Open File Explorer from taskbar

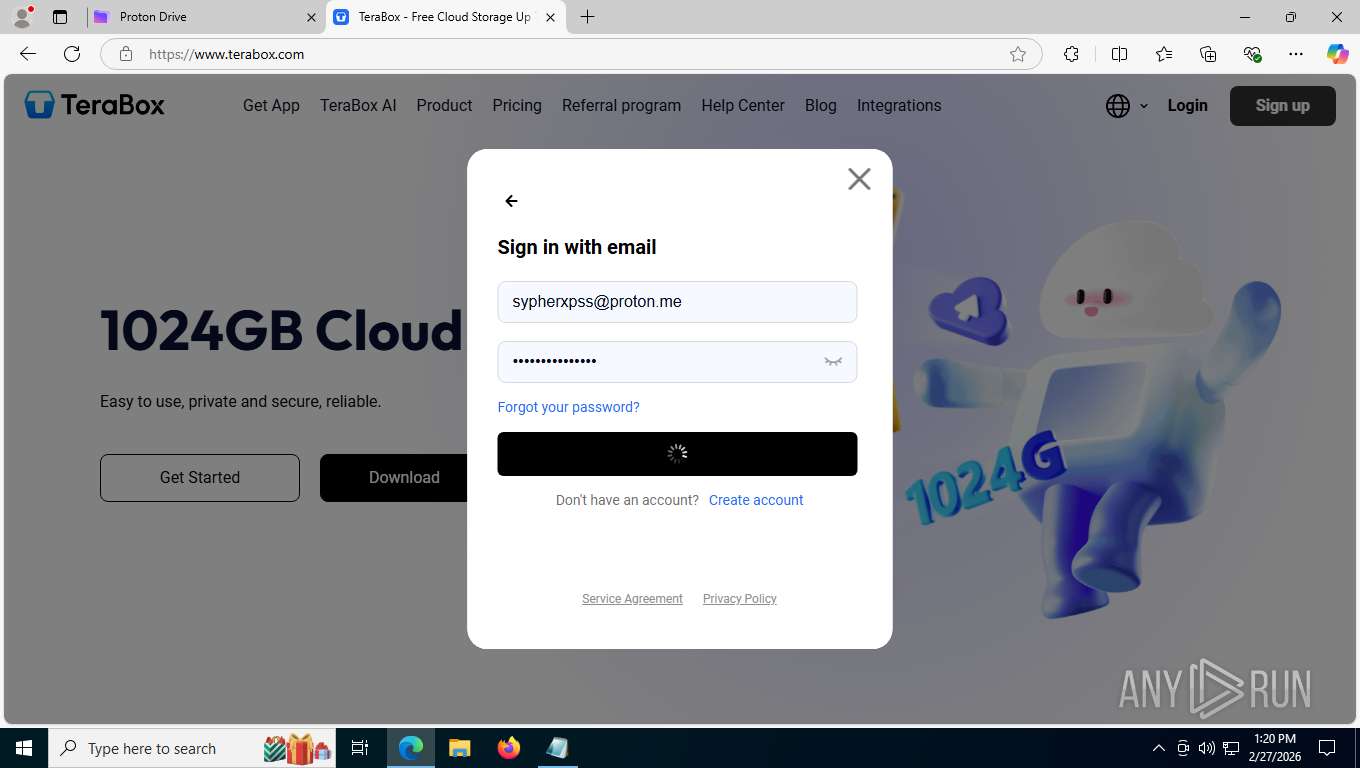(x=459, y=748)
